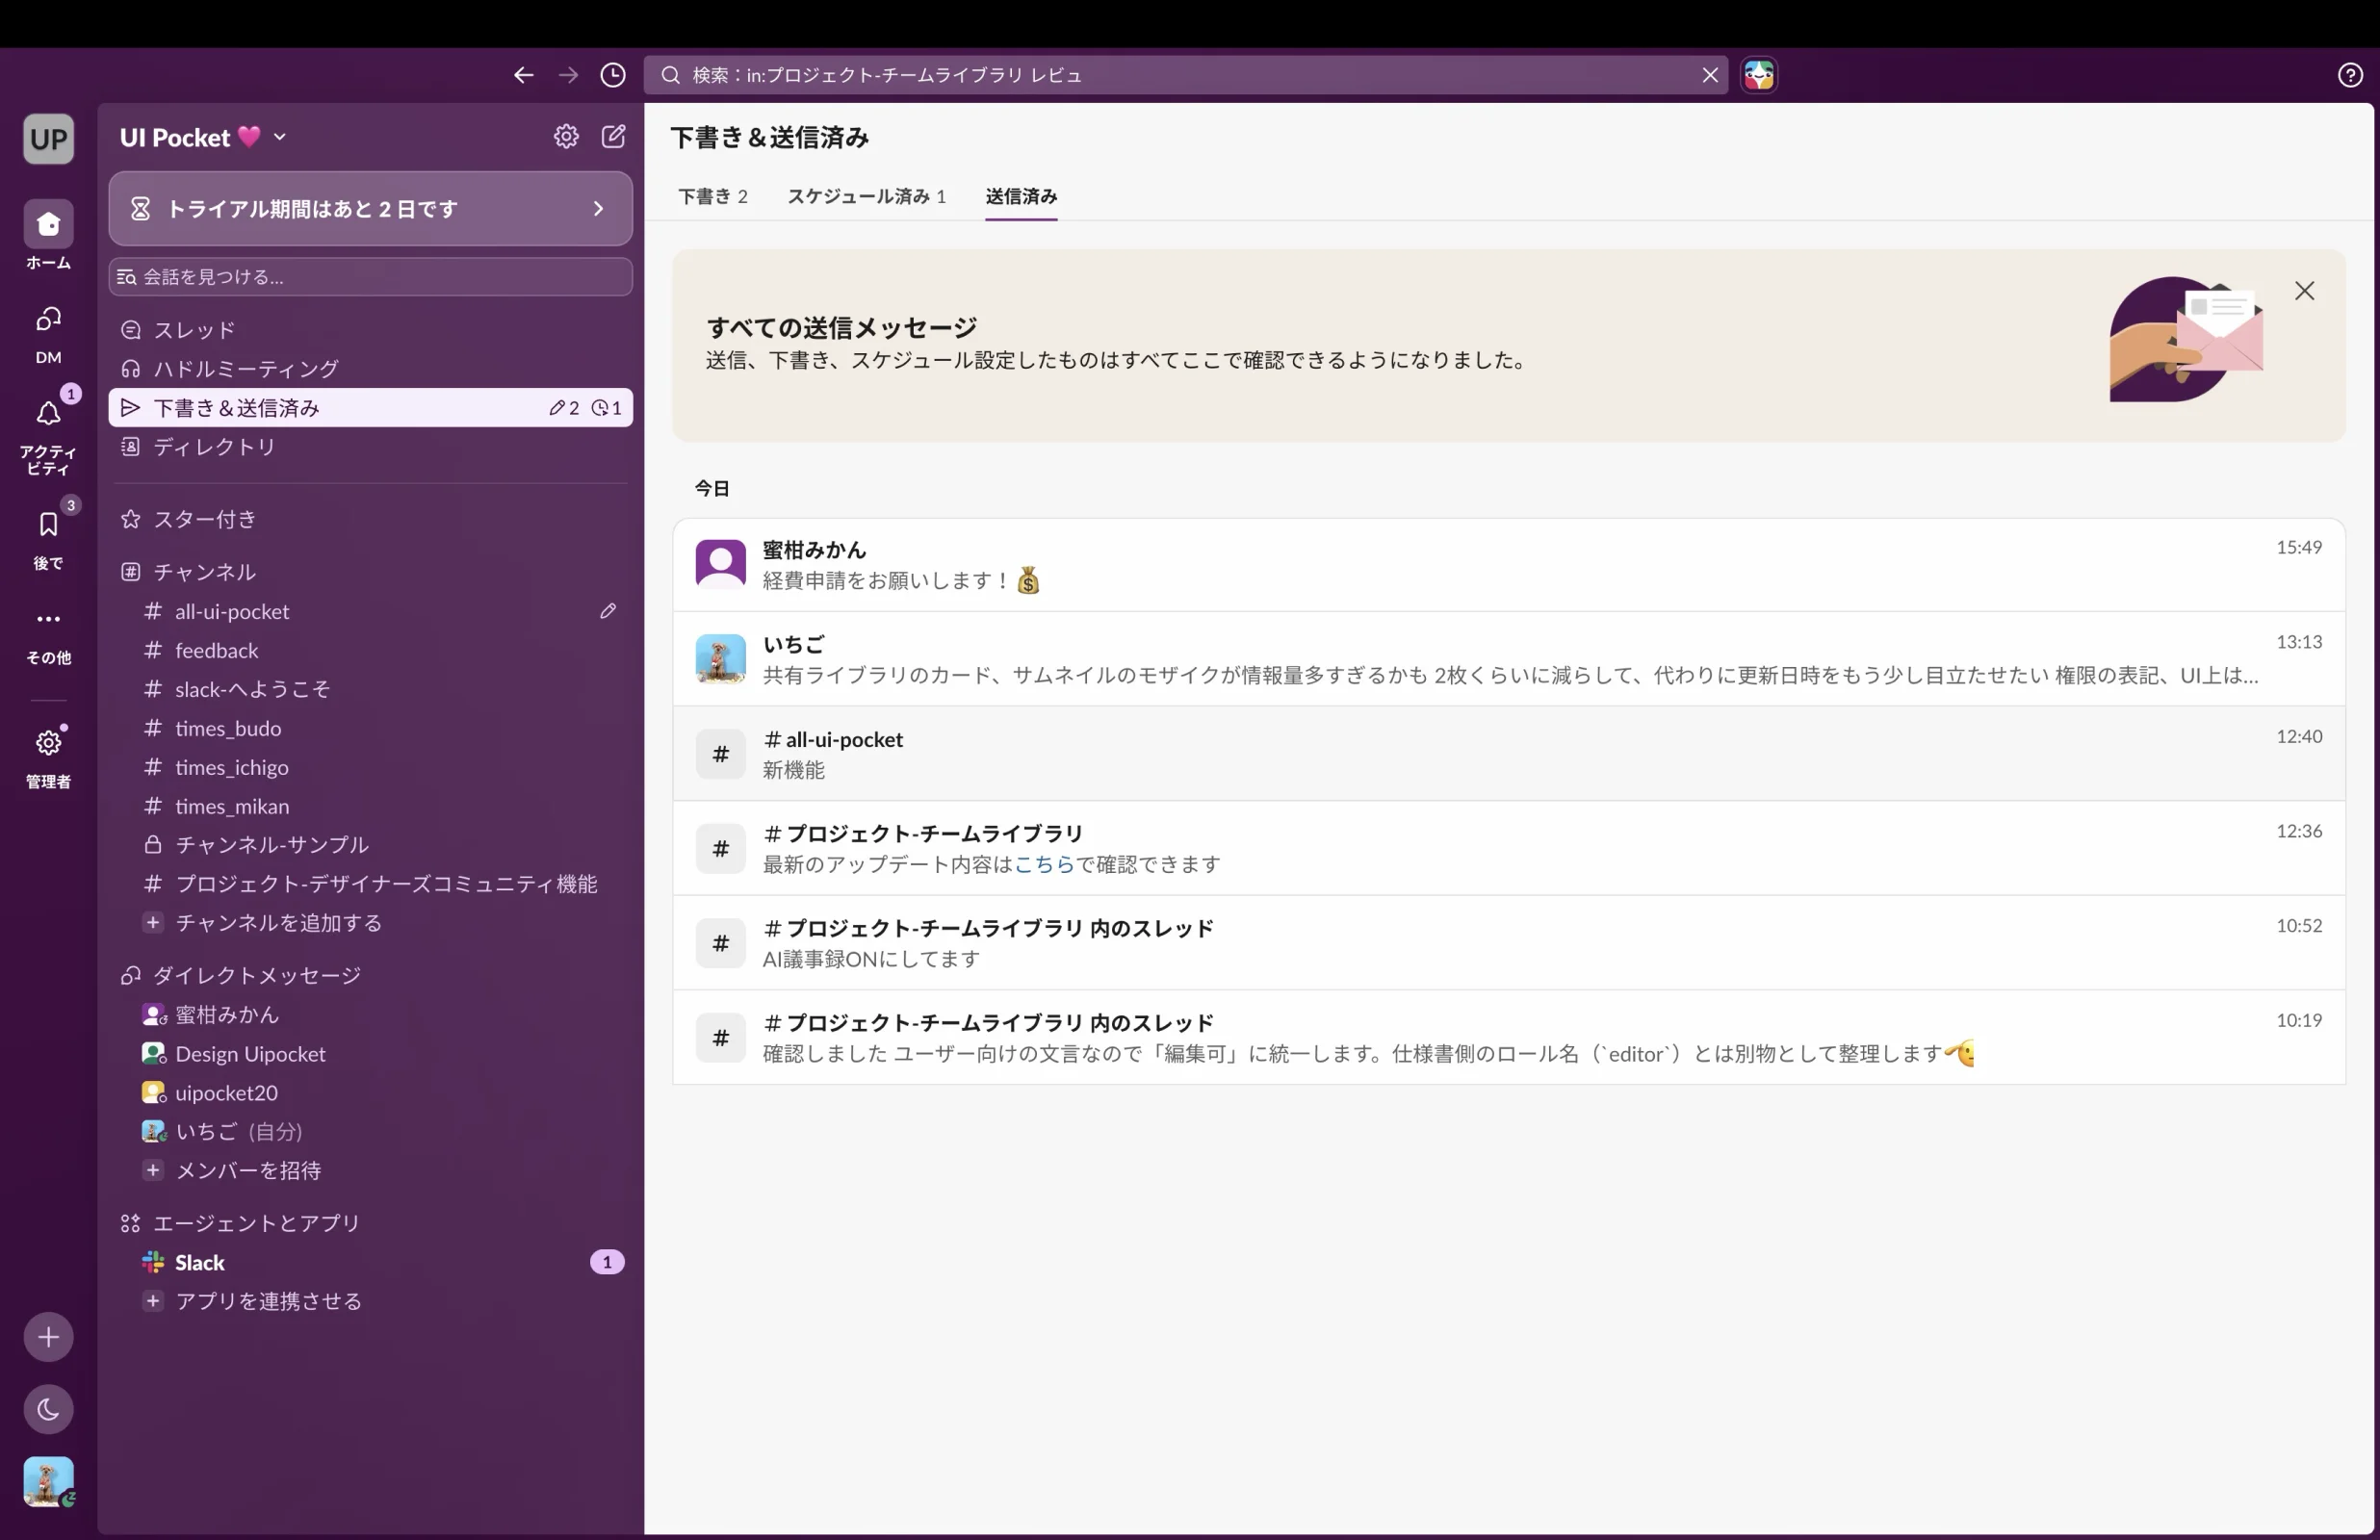
Task: Open DM with uipocket20
Action: click(x=370, y=1092)
